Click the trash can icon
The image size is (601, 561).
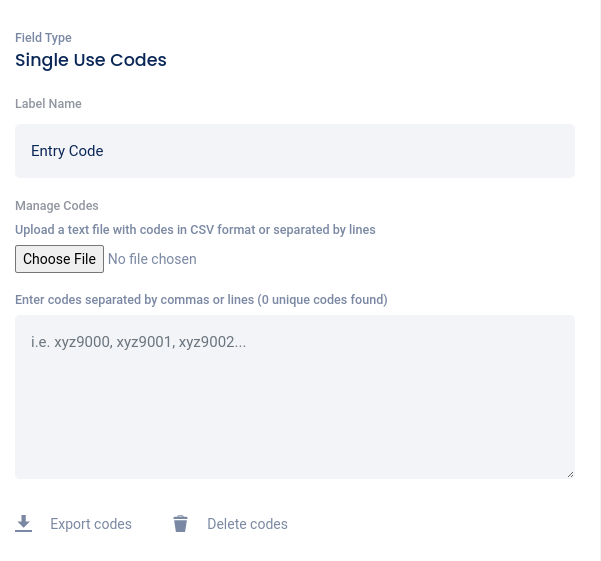[x=180, y=524]
